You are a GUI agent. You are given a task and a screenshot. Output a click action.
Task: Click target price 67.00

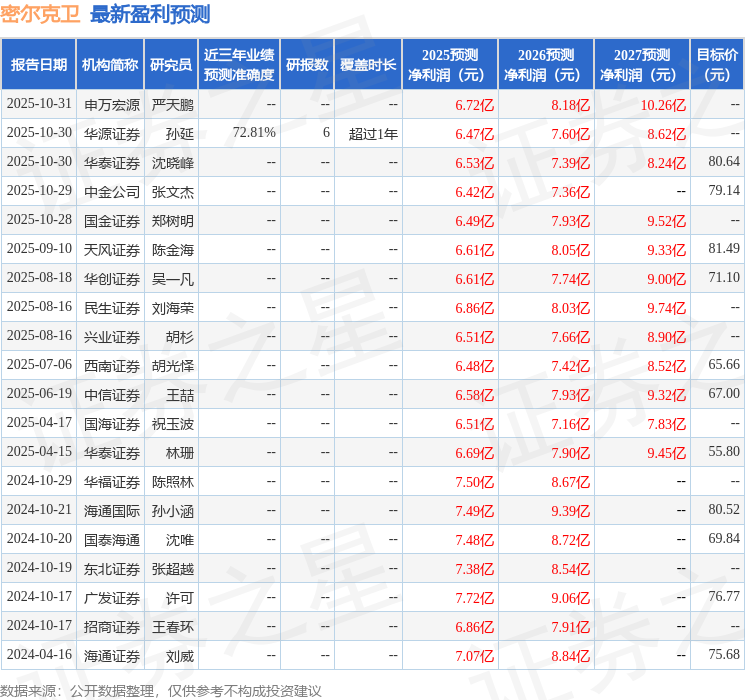coord(724,393)
